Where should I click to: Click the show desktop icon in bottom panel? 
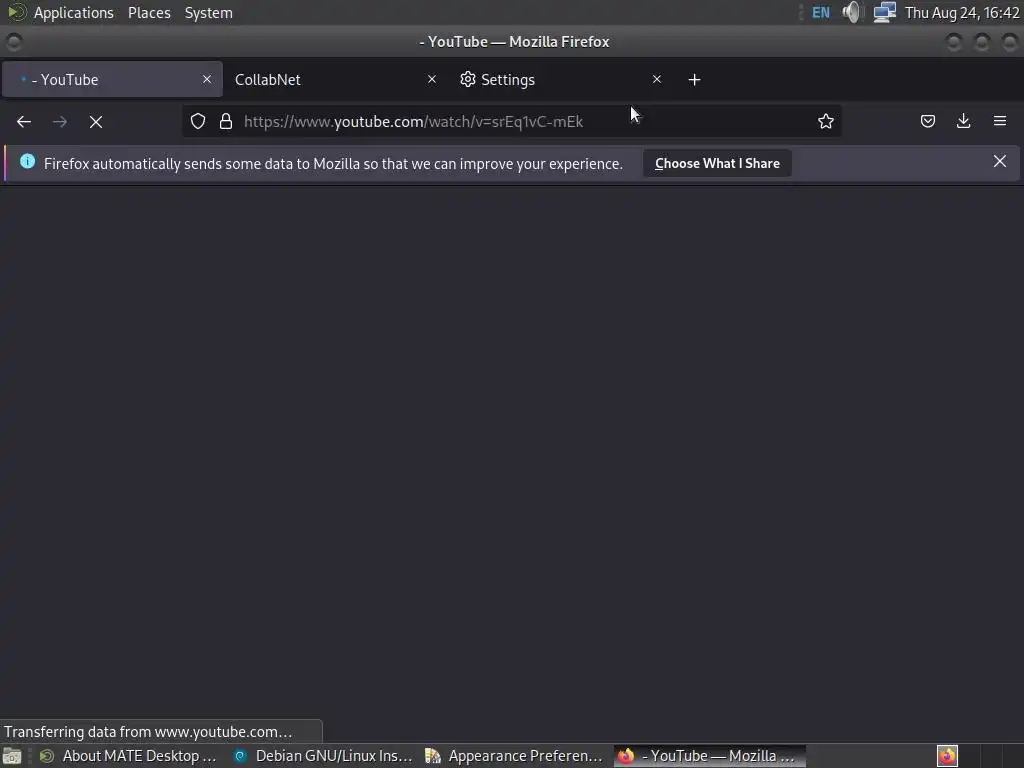12,756
